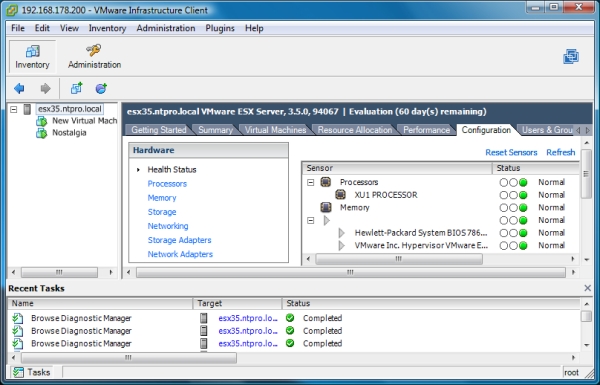Open the File menu
The width and height of the screenshot is (600, 385).
18,28
